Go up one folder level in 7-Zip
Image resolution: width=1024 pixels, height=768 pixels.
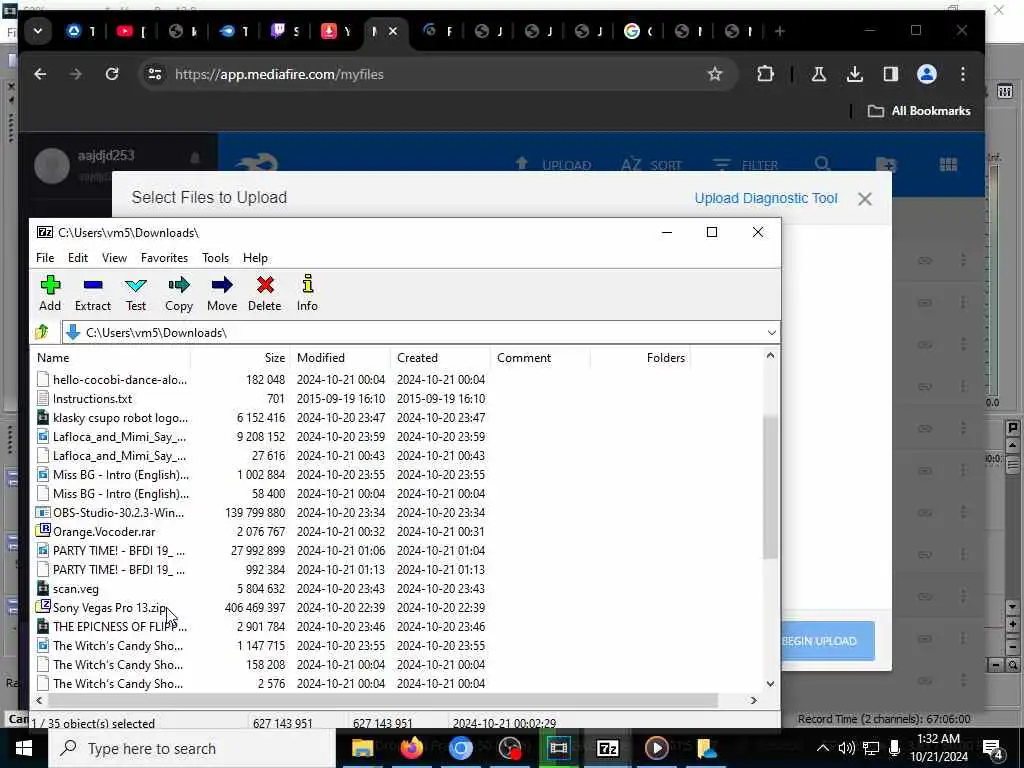(x=42, y=332)
